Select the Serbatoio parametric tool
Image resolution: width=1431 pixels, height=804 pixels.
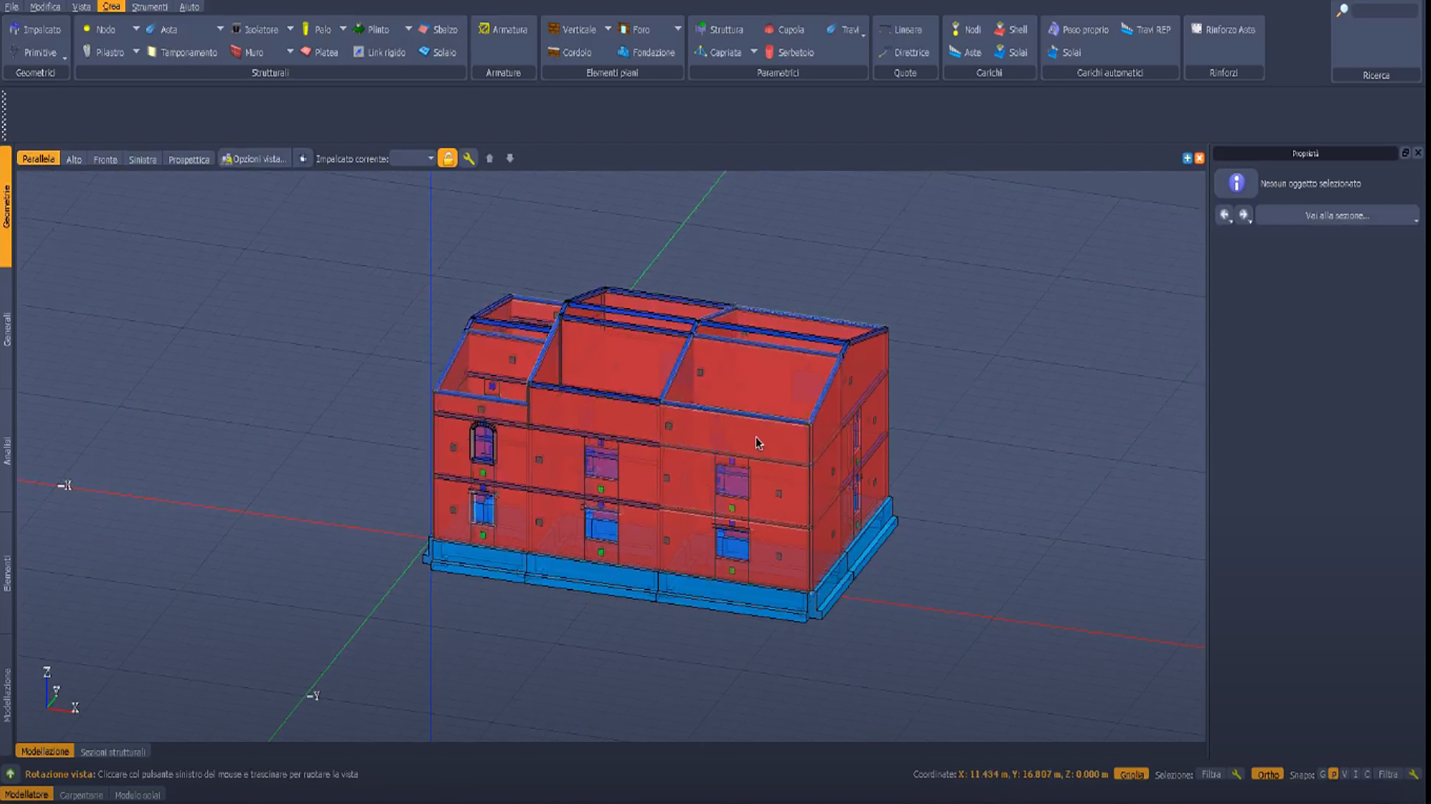click(789, 52)
